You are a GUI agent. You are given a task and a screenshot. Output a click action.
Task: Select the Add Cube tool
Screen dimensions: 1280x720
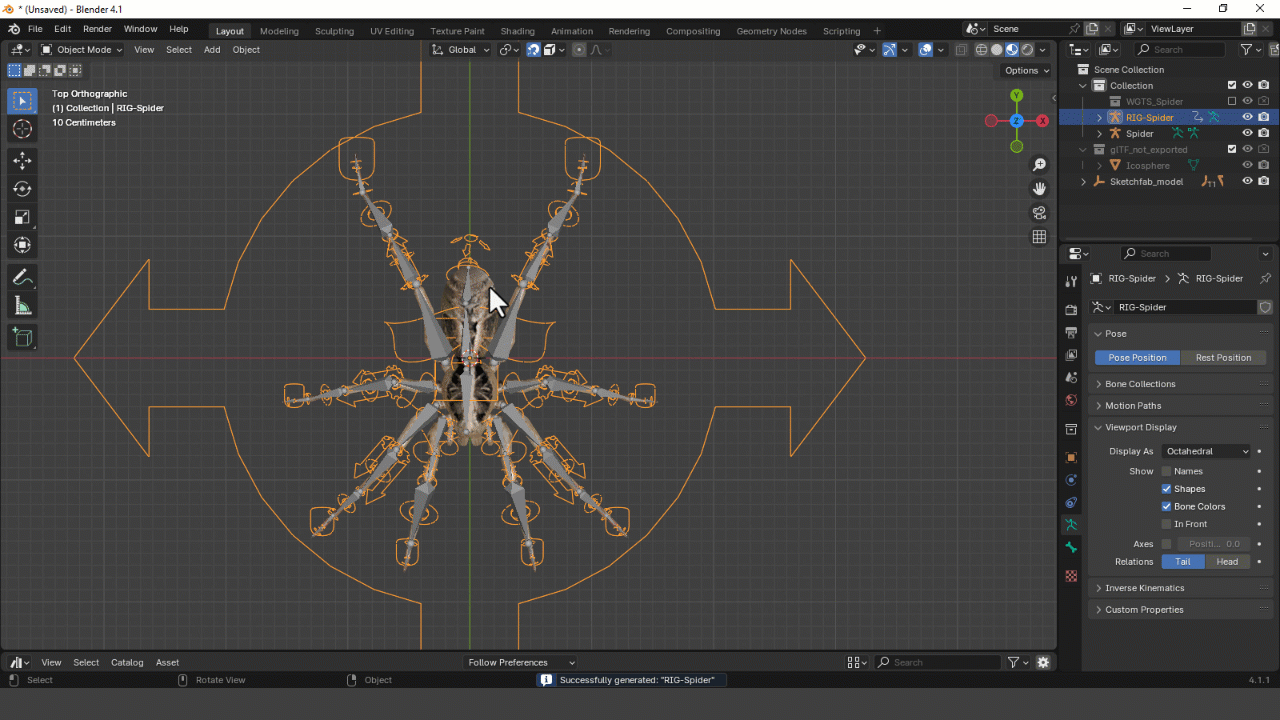(x=22, y=338)
